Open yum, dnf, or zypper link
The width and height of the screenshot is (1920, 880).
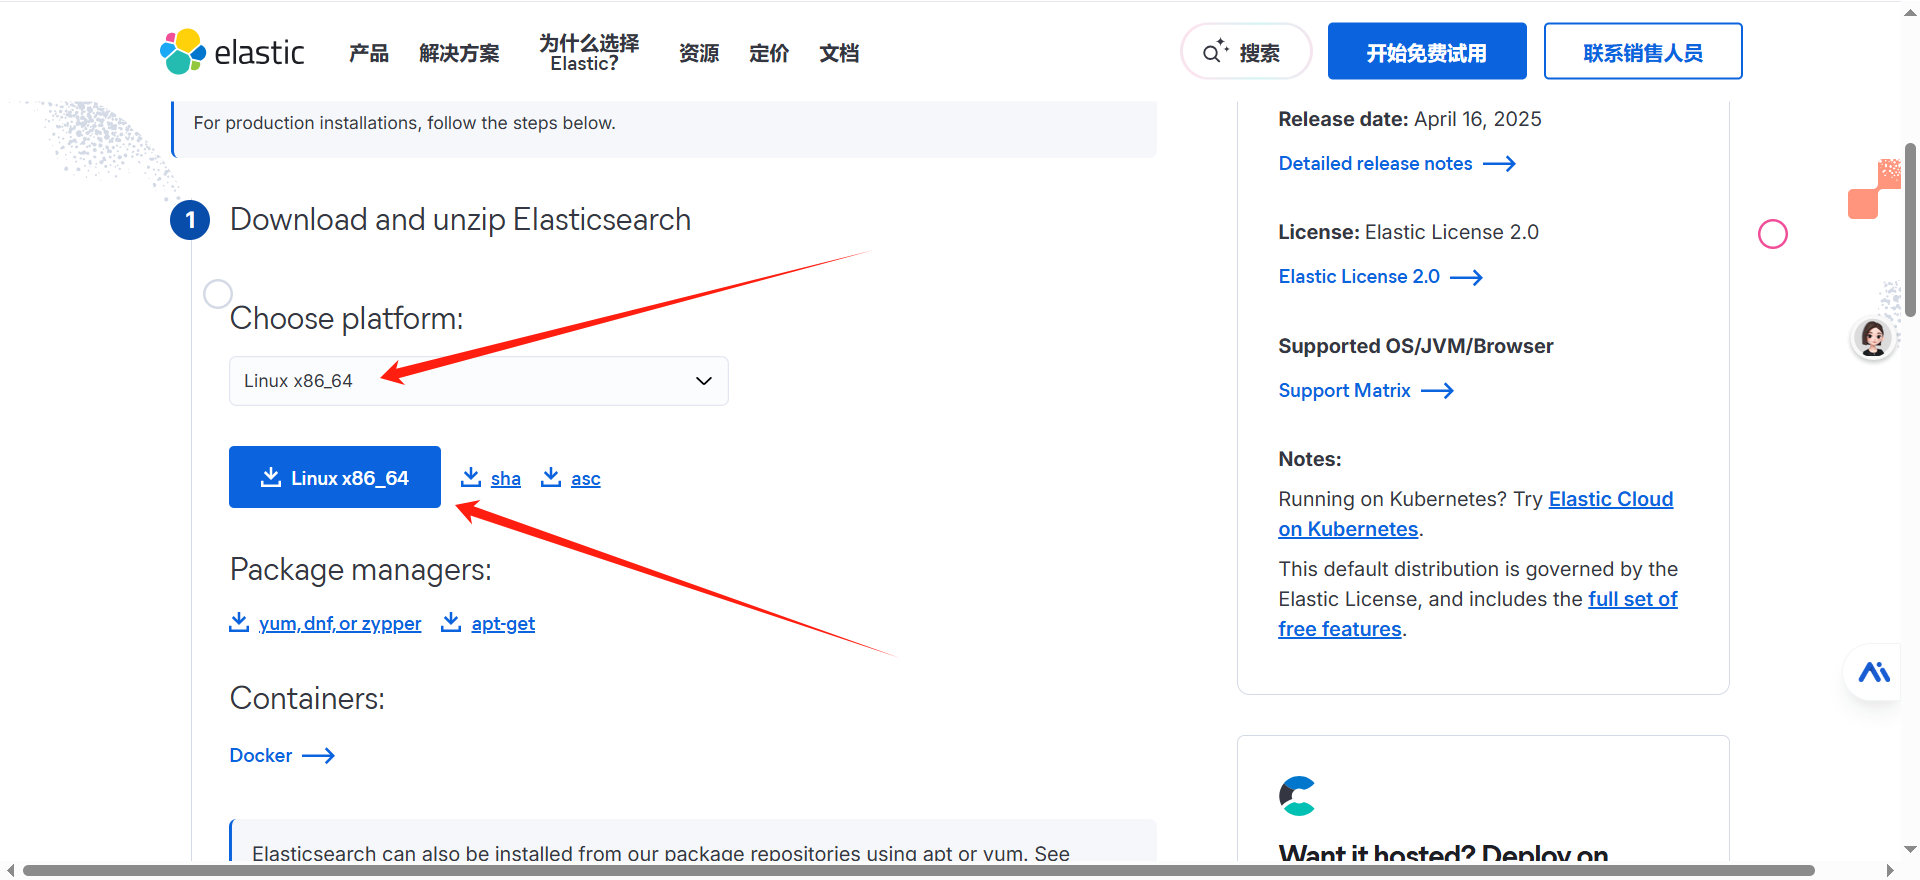(x=340, y=624)
